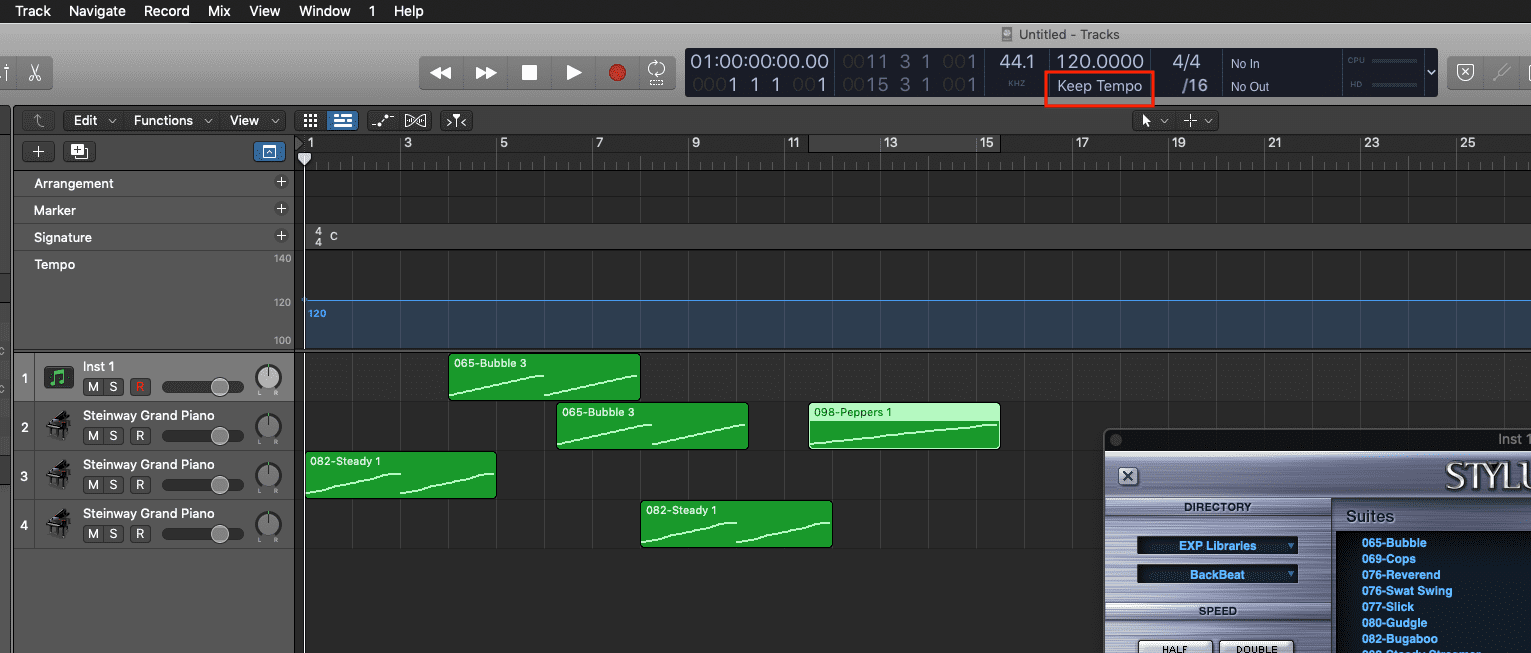Click the leave-folder up arrow icon
The width and height of the screenshot is (1531, 653).
click(38, 120)
